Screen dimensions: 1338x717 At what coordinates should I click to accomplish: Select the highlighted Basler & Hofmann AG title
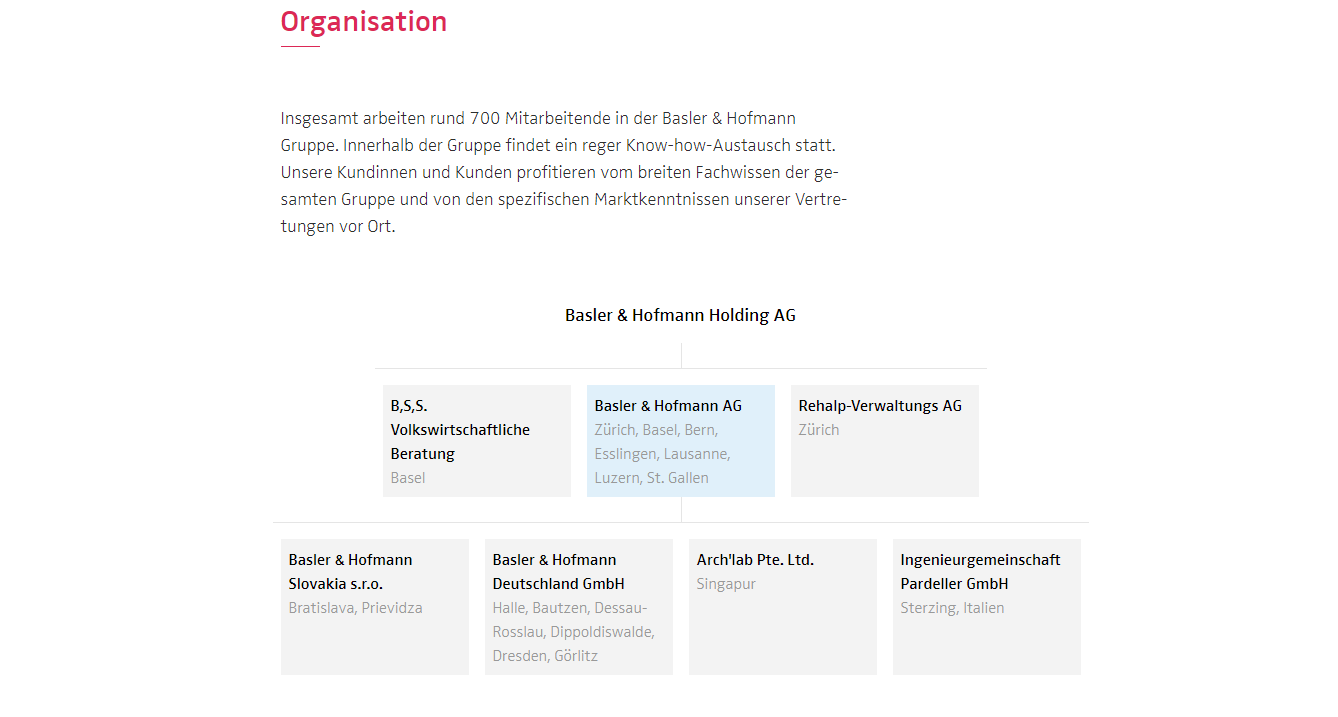coord(668,406)
